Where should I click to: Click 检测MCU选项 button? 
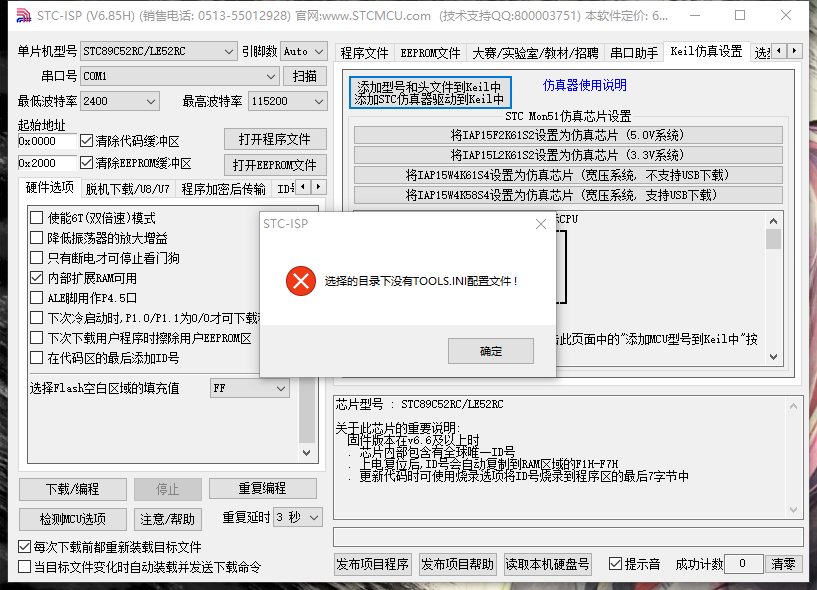[x=72, y=519]
